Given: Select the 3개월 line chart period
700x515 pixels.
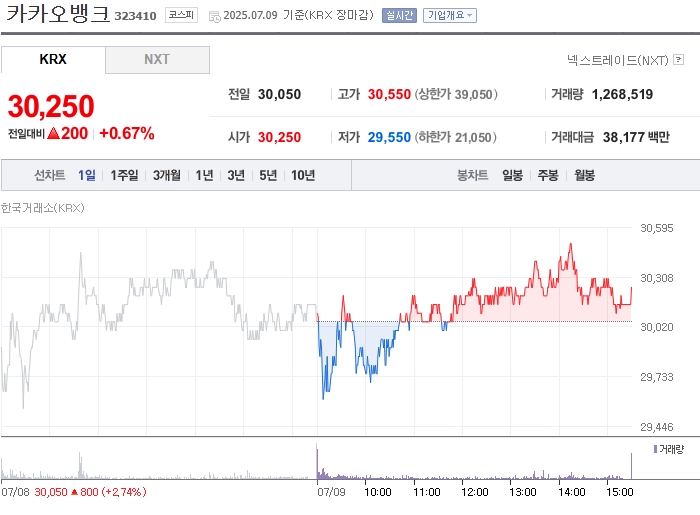Looking at the screenshot, I should (x=167, y=175).
